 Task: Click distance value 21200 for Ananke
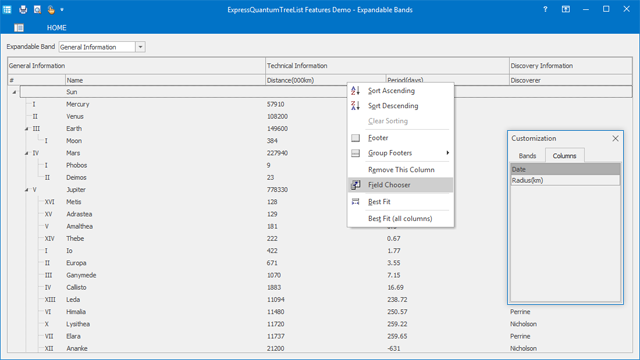click(x=276, y=349)
